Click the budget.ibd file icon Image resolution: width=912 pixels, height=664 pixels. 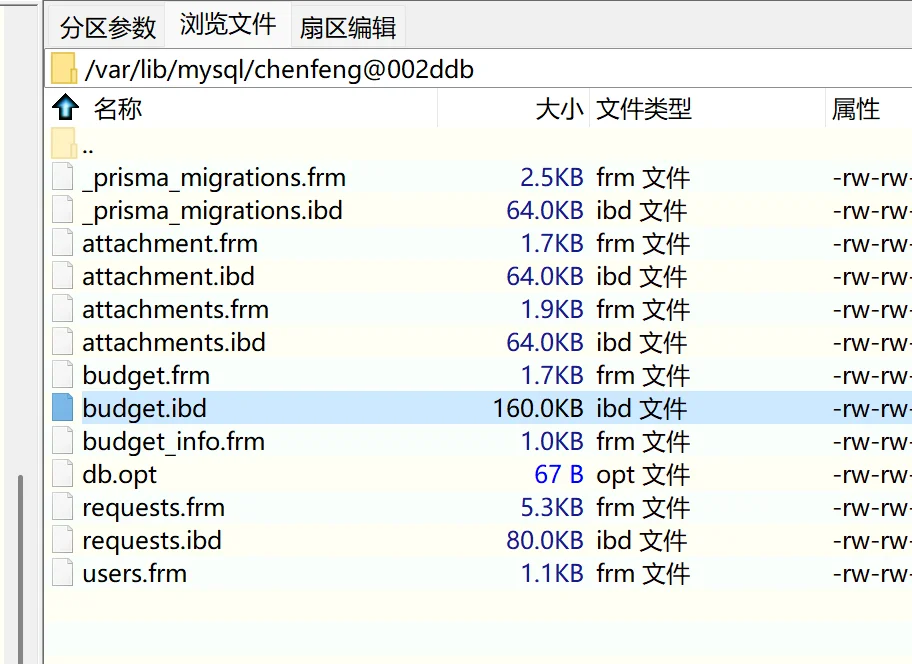[63, 408]
